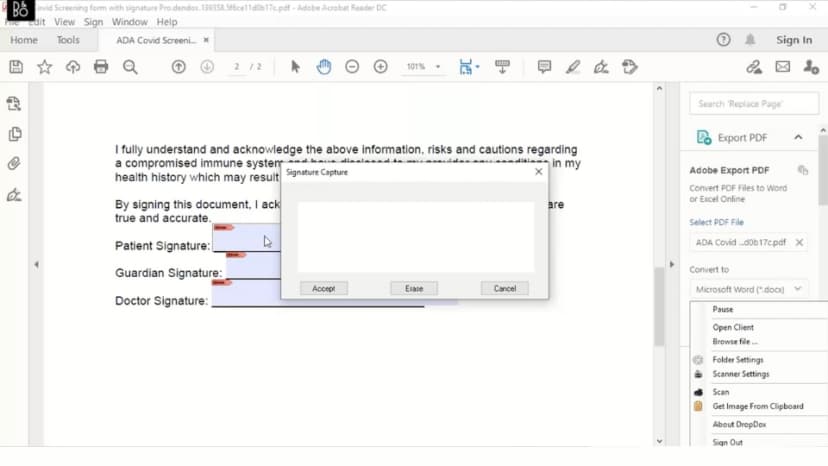This screenshot has height=466, width=828.
Task: Activate the Hand pan tool
Action: click(324, 67)
